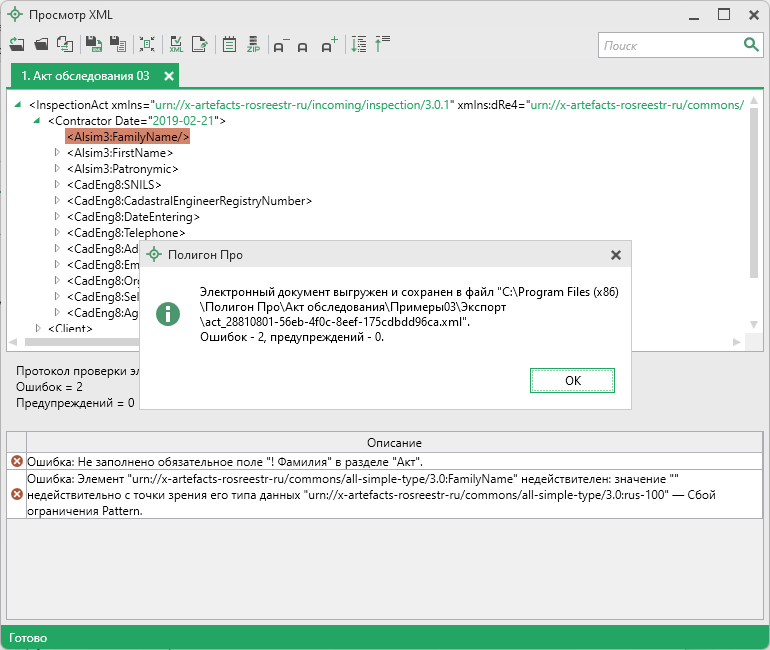The height and width of the screenshot is (650, 770).
Task: Click the collapse all nodes icon
Action: coord(382,45)
